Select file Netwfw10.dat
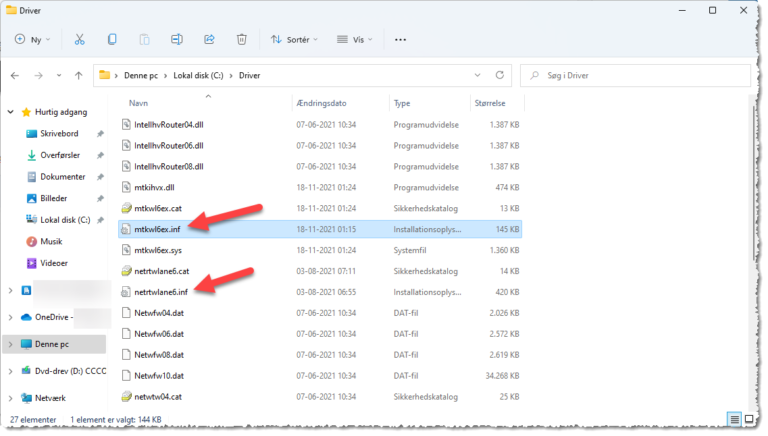The image size is (768, 436). pos(159,376)
